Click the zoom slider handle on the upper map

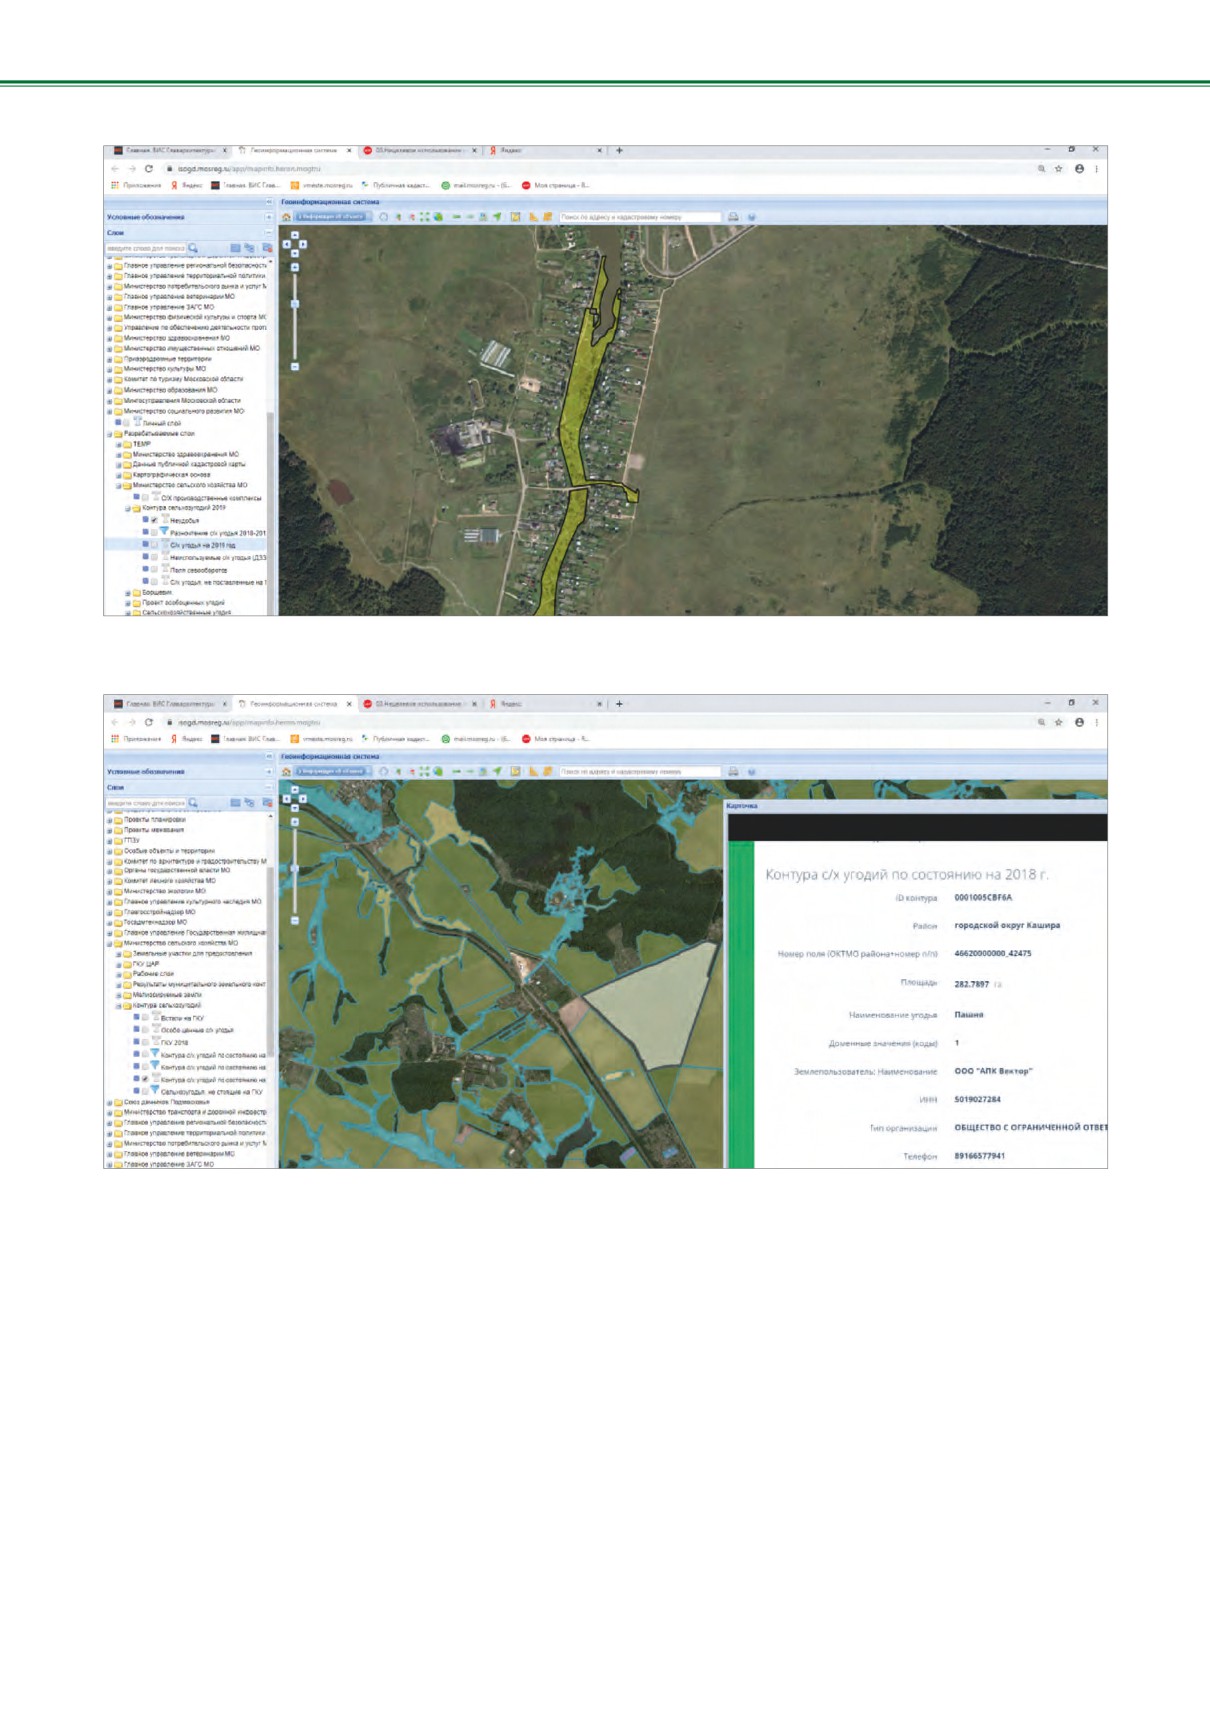295,304
